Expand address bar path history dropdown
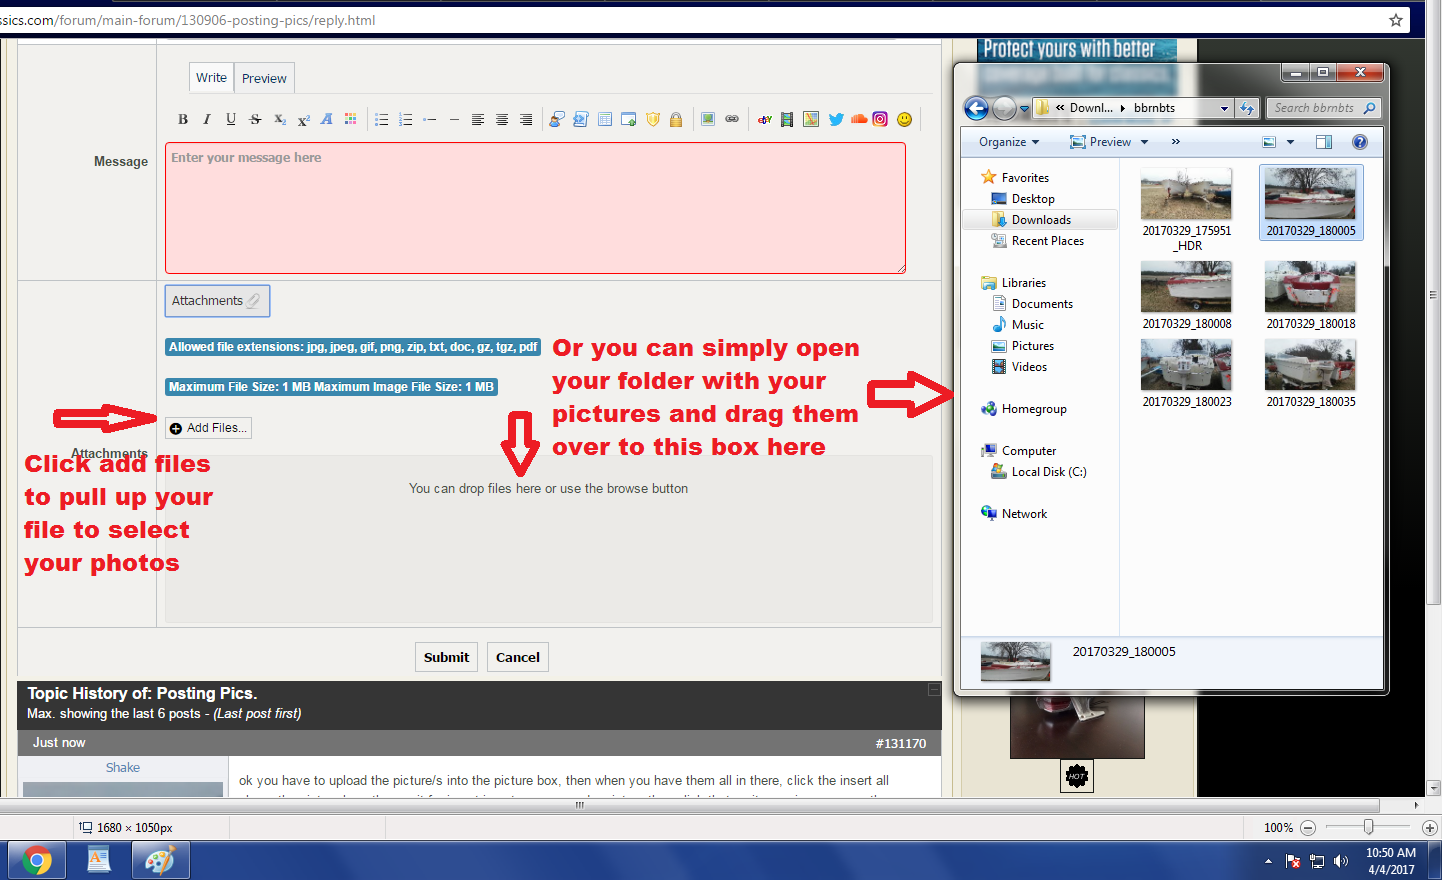1443x886 pixels. pos(1224,108)
